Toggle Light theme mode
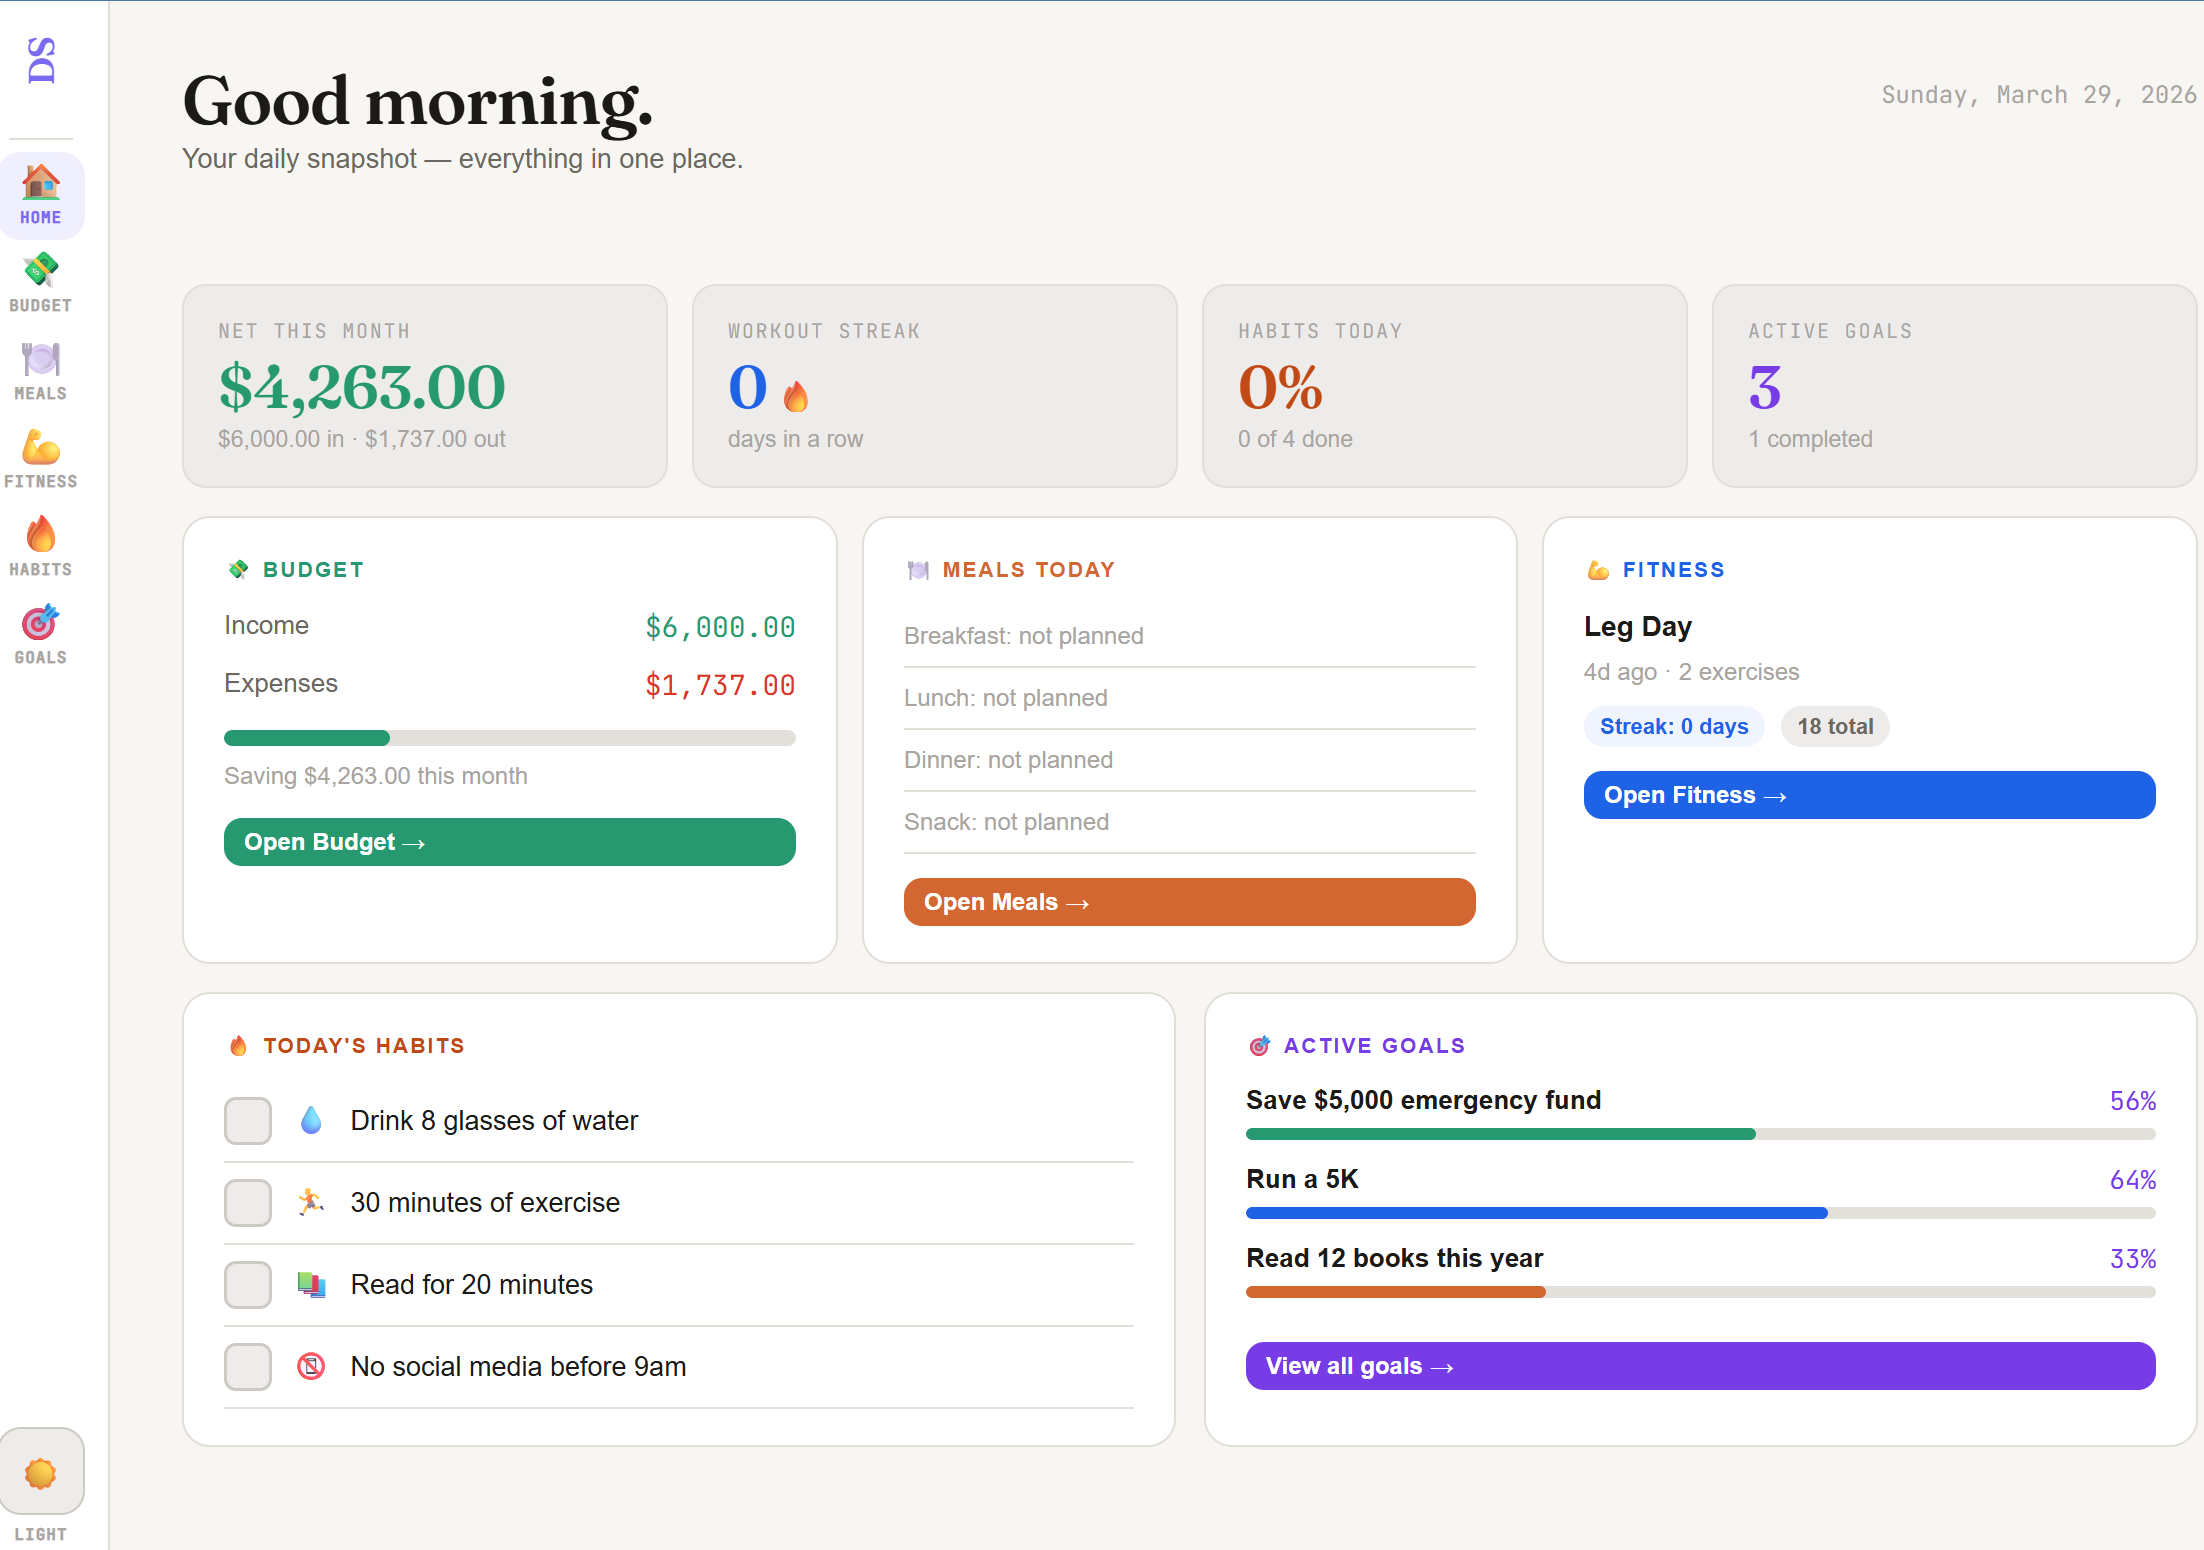Image resolution: width=2204 pixels, height=1550 pixels. pyautogui.click(x=42, y=1471)
